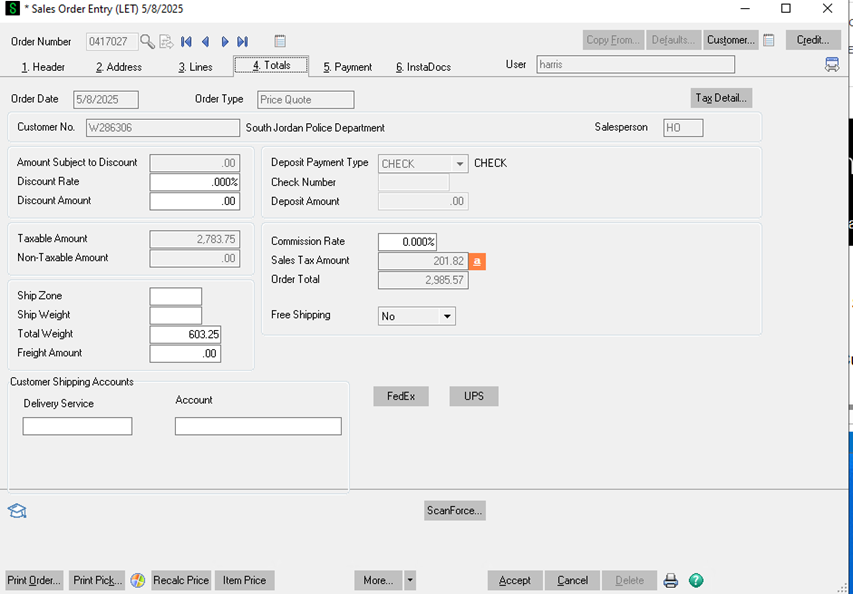This screenshot has width=853, height=594.
Task: Click the memo icon beside Customer button
Action: [769, 40]
